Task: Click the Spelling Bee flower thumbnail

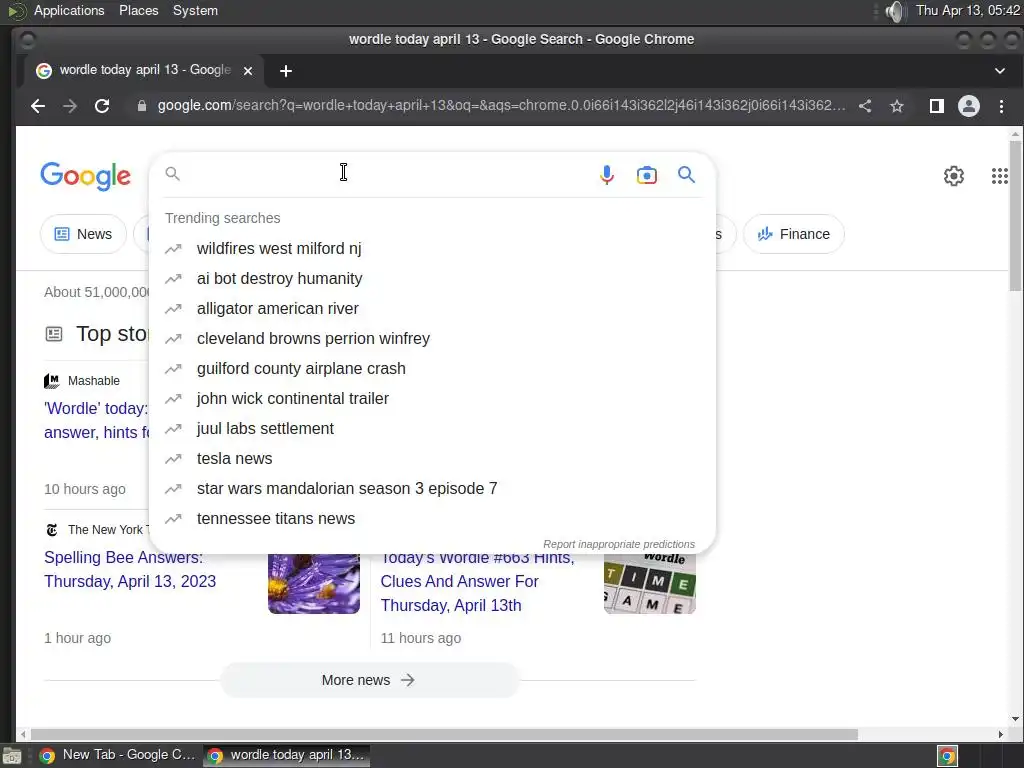Action: click(x=313, y=584)
